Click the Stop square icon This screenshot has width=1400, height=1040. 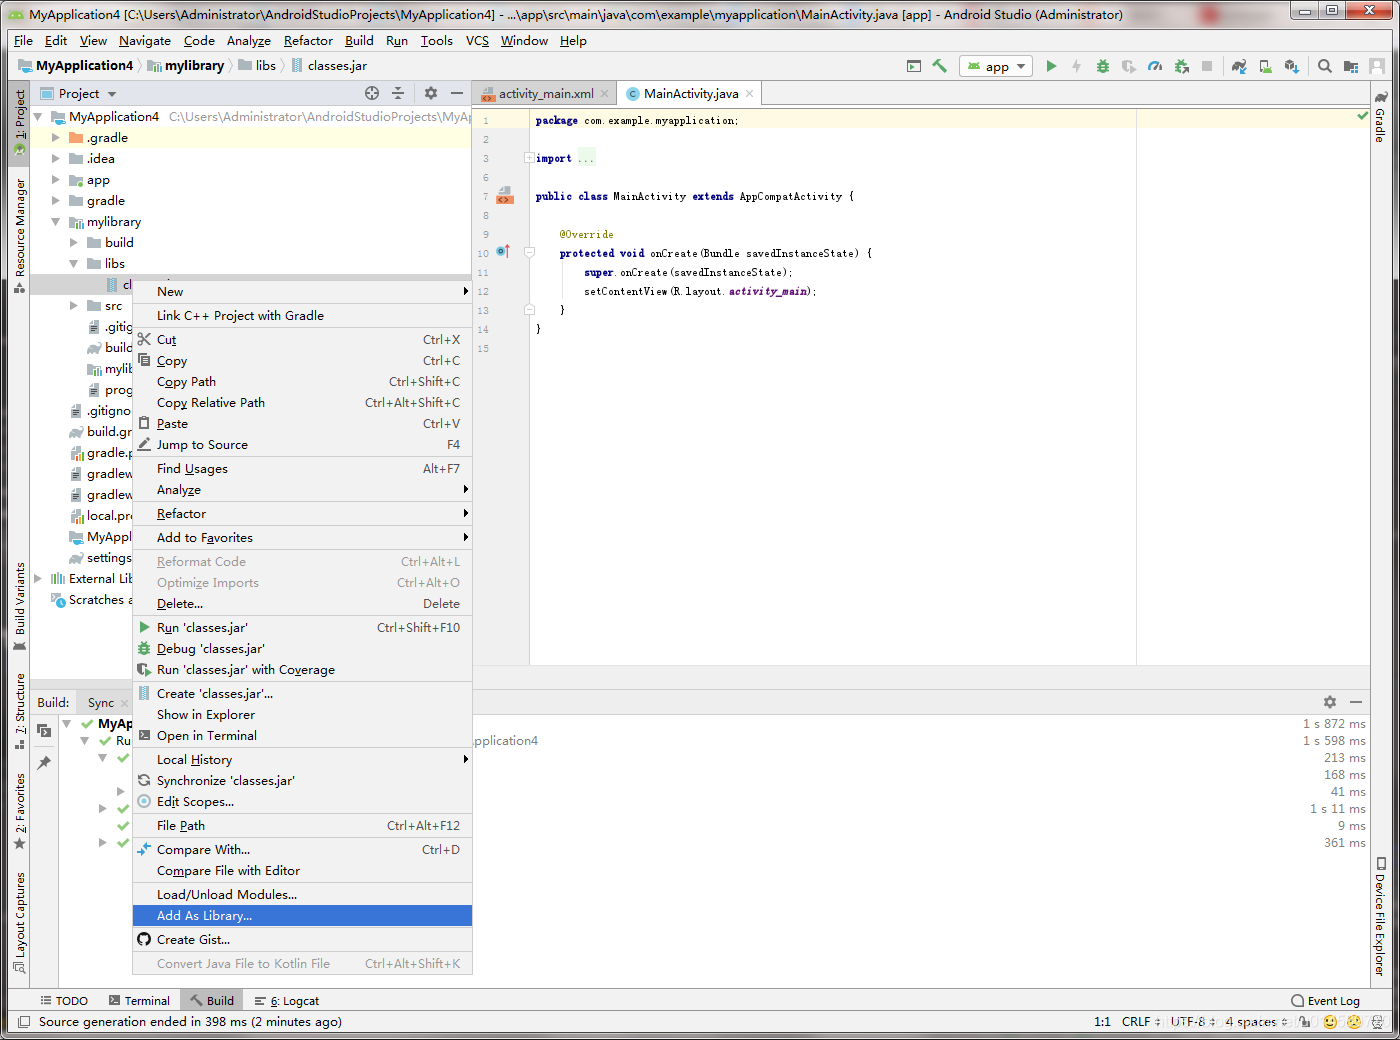pos(1207,66)
